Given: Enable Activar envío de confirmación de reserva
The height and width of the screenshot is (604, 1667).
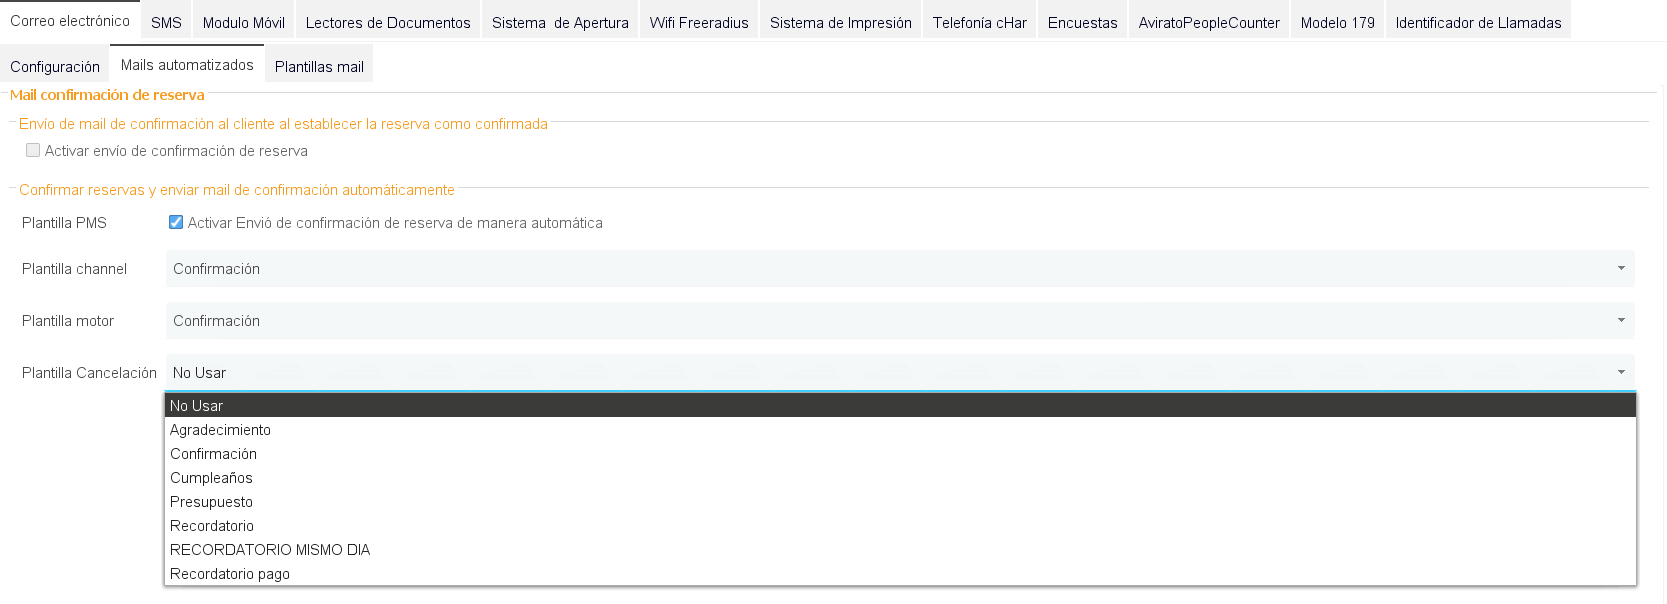Looking at the screenshot, I should pos(33,150).
